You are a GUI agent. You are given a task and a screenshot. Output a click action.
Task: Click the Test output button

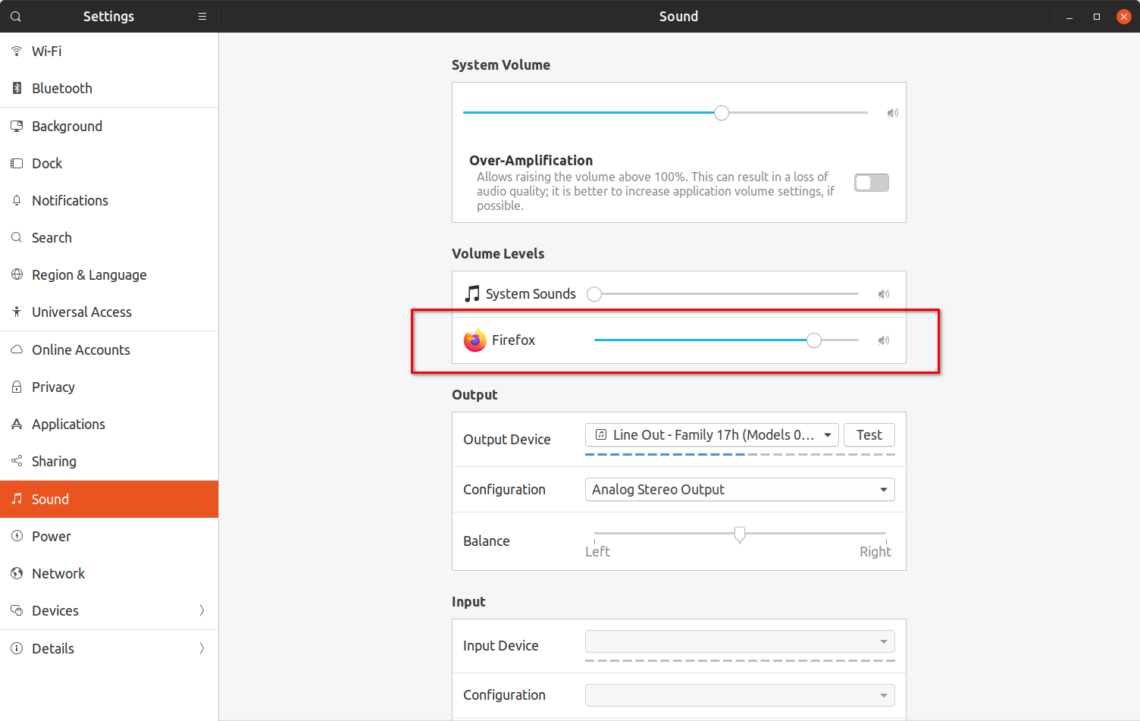click(x=869, y=435)
